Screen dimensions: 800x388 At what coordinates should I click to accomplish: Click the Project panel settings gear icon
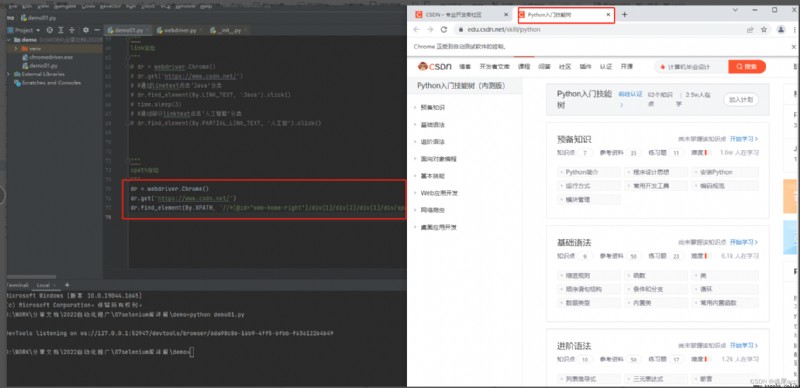coord(85,30)
